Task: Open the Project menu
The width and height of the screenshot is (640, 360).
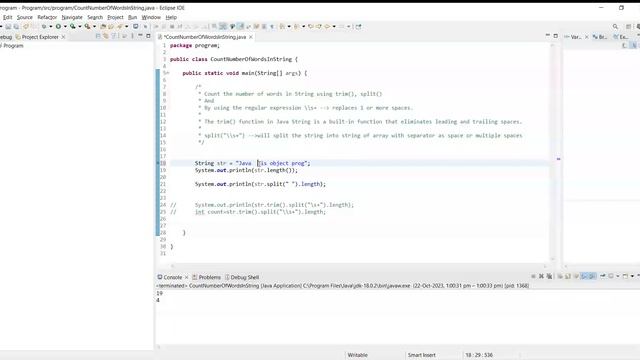Action: coord(115,17)
